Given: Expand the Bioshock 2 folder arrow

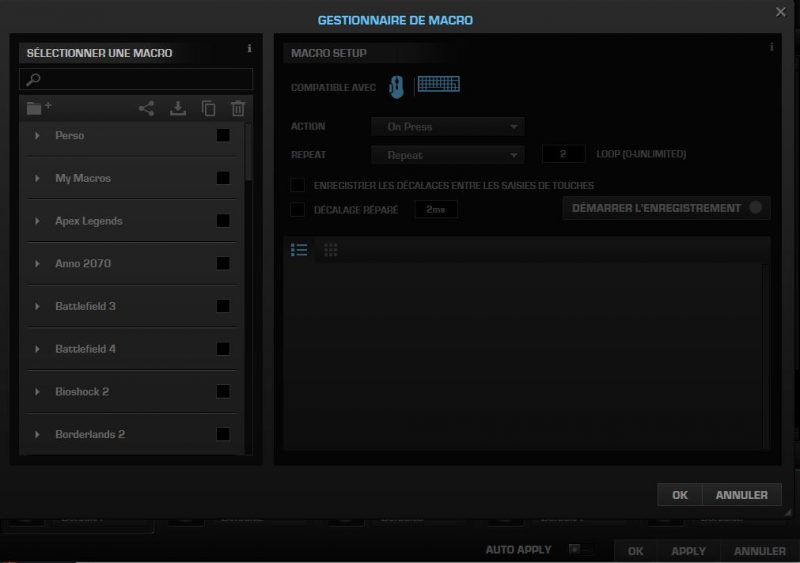Looking at the screenshot, I should click(37, 391).
